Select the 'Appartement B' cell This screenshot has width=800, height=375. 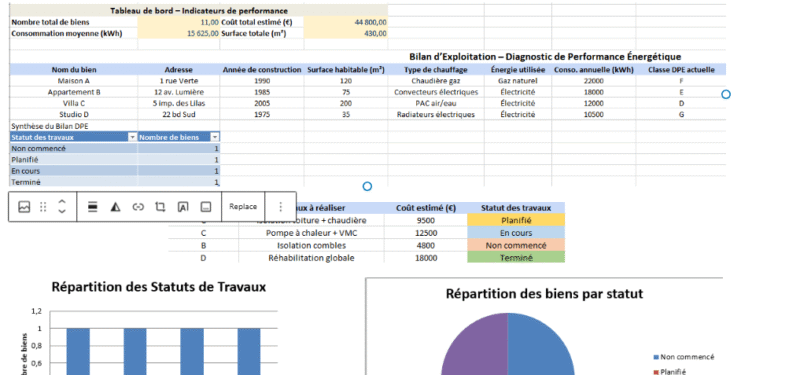(73, 92)
